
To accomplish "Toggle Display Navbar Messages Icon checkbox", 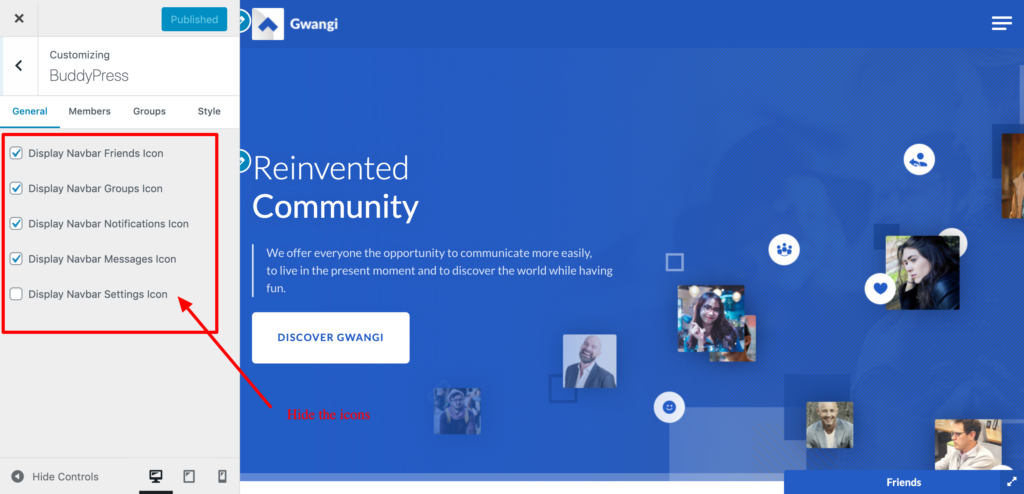I will 16,259.
